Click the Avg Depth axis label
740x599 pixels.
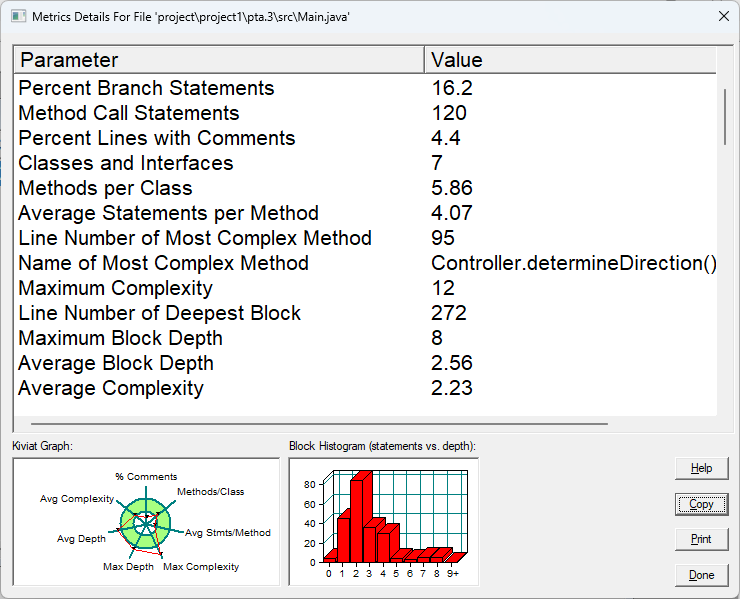point(81,539)
